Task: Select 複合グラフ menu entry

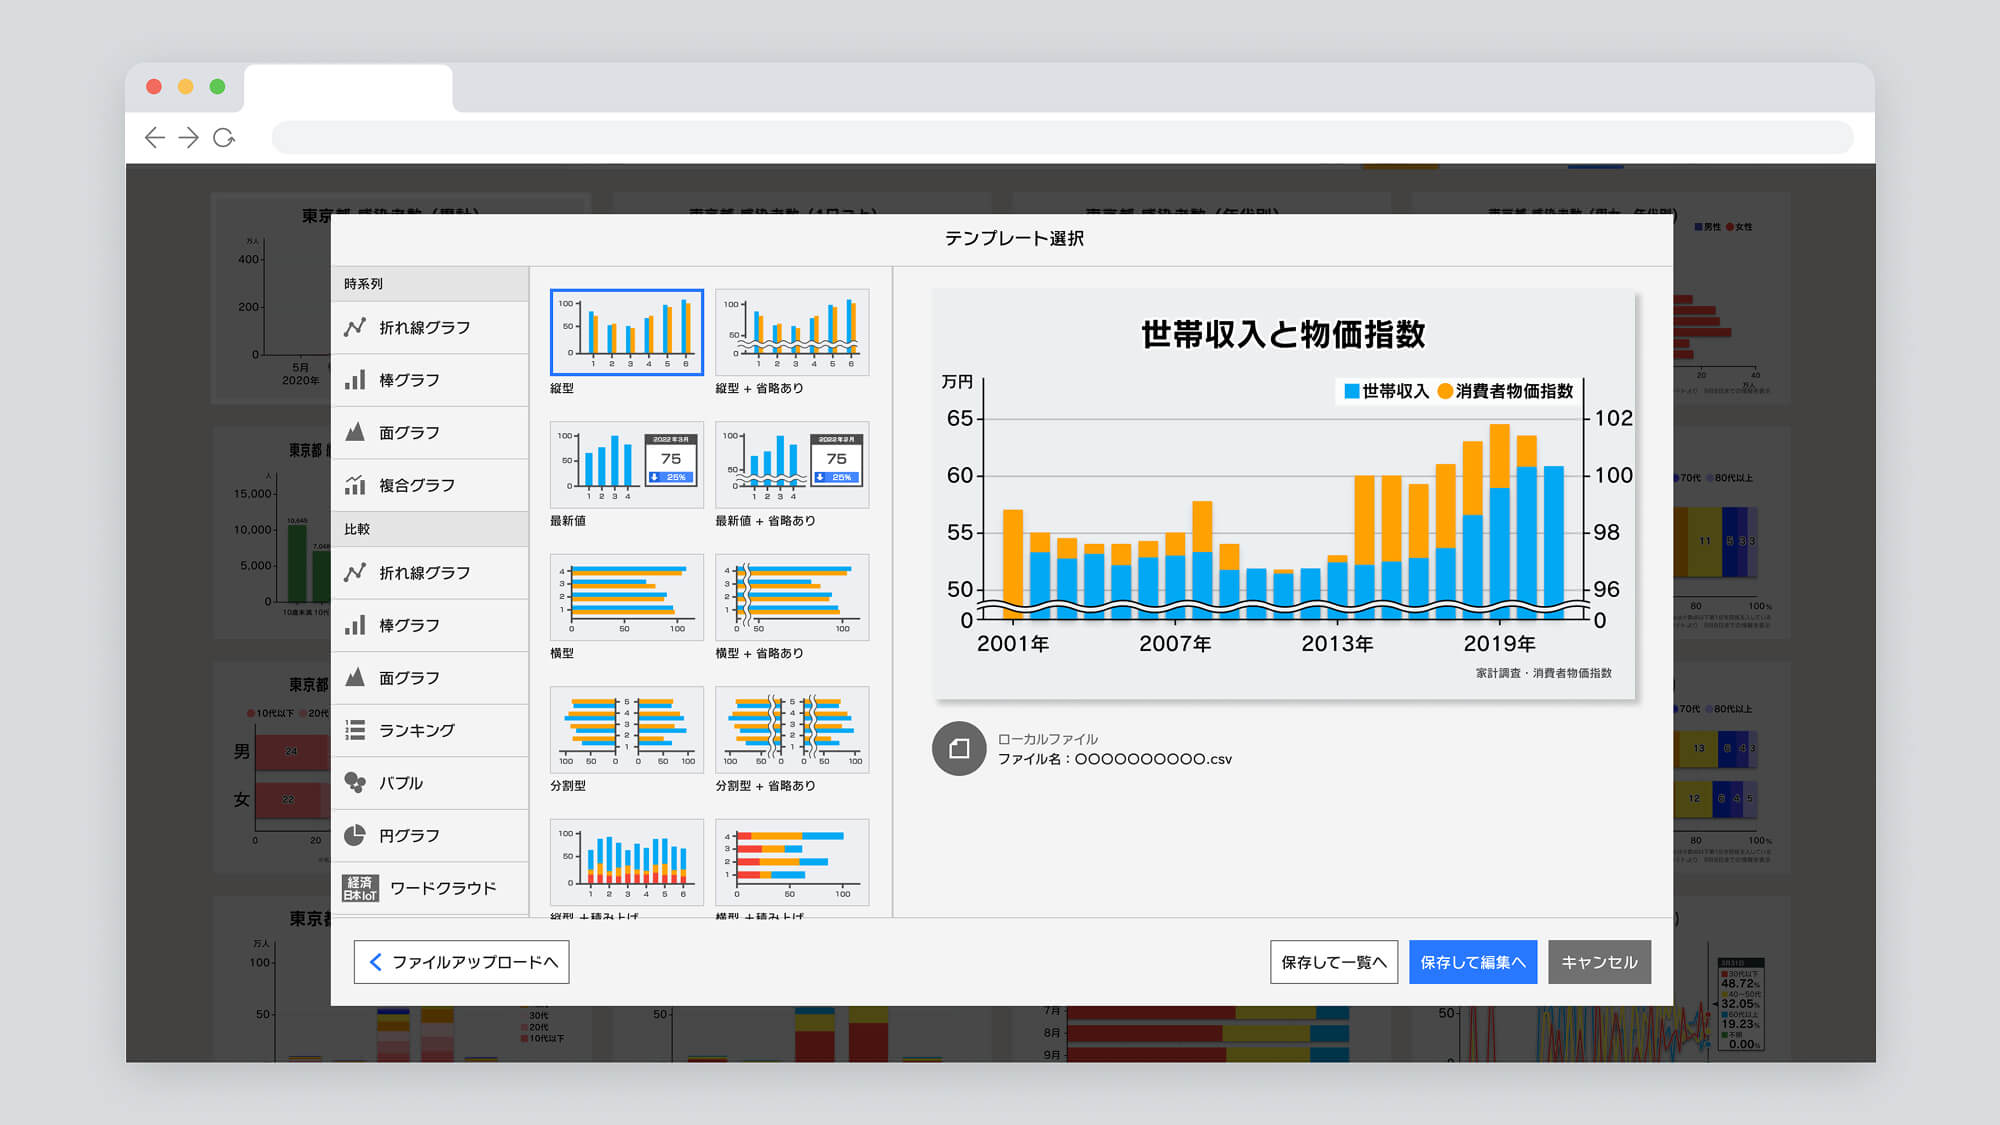Action: (430, 485)
